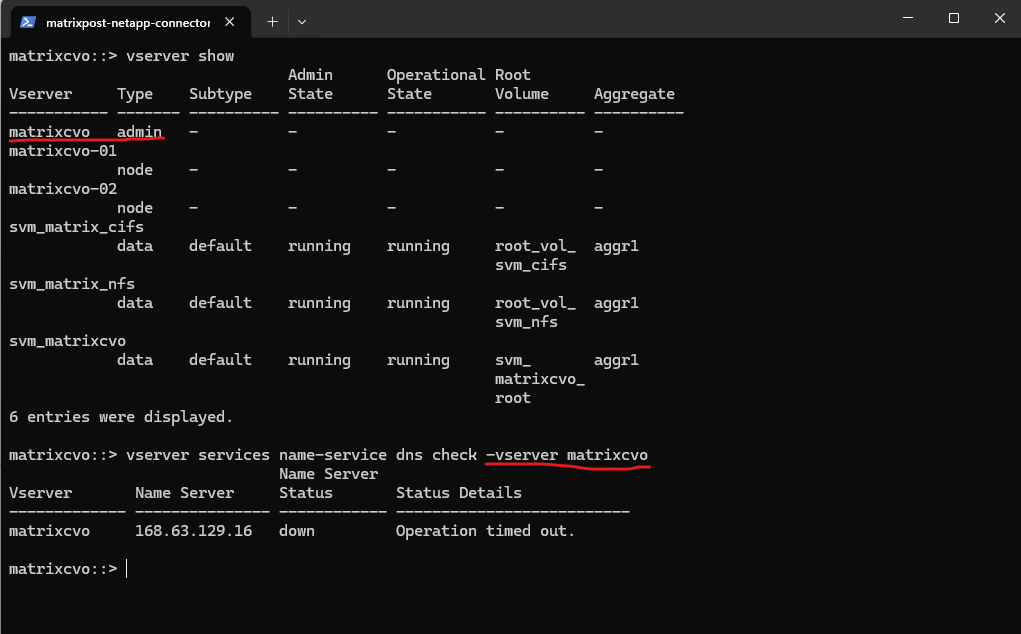1021x634 pixels.
Task: Click the svm_matrix_nfs vserver name
Action: coord(72,283)
